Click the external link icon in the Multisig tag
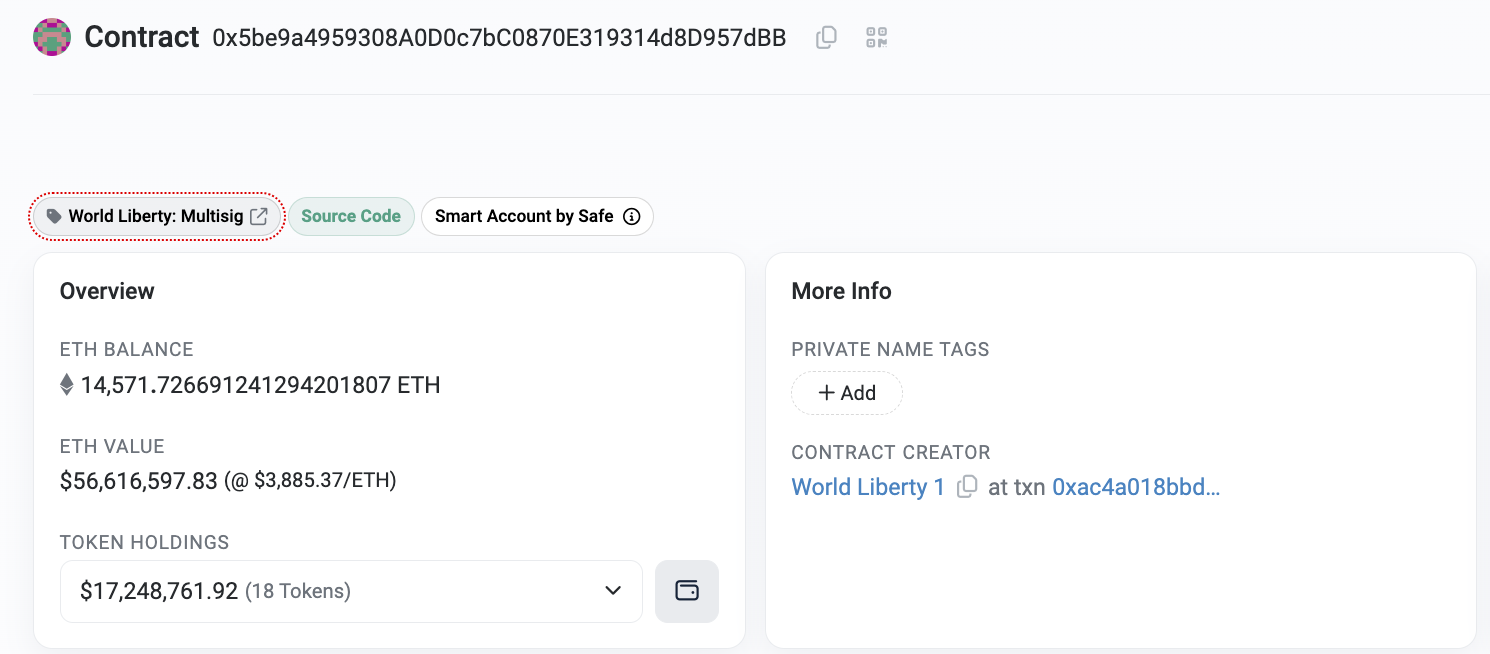 (259, 216)
